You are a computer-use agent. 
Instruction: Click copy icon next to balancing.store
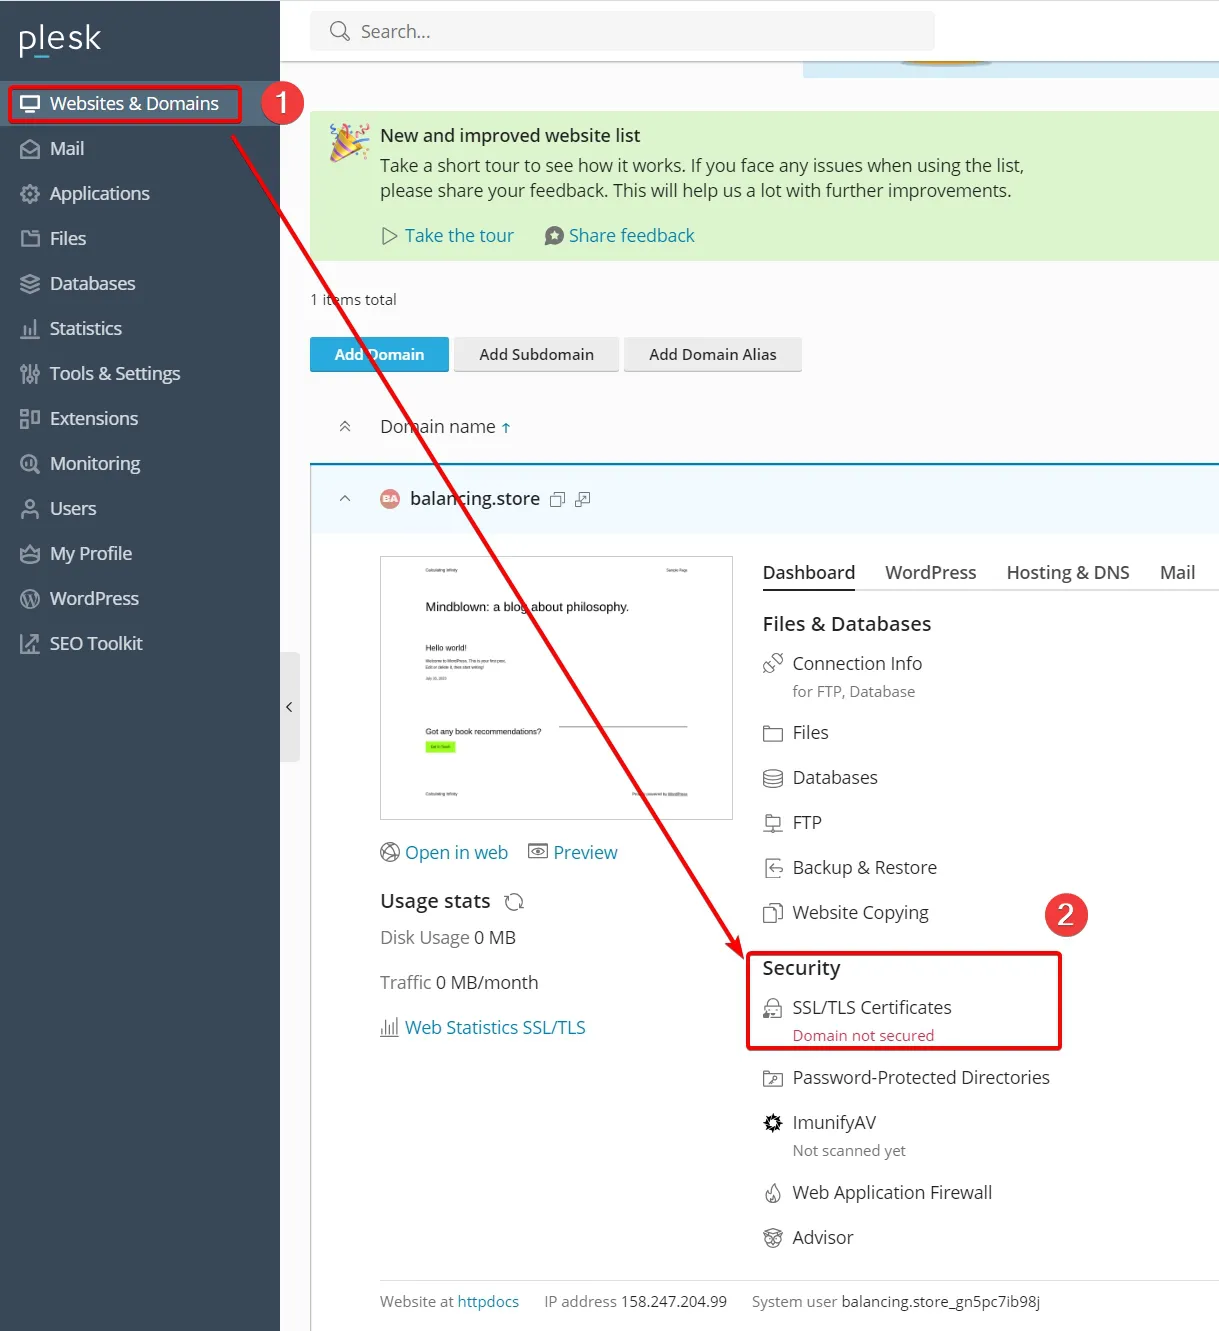pyautogui.click(x=558, y=499)
